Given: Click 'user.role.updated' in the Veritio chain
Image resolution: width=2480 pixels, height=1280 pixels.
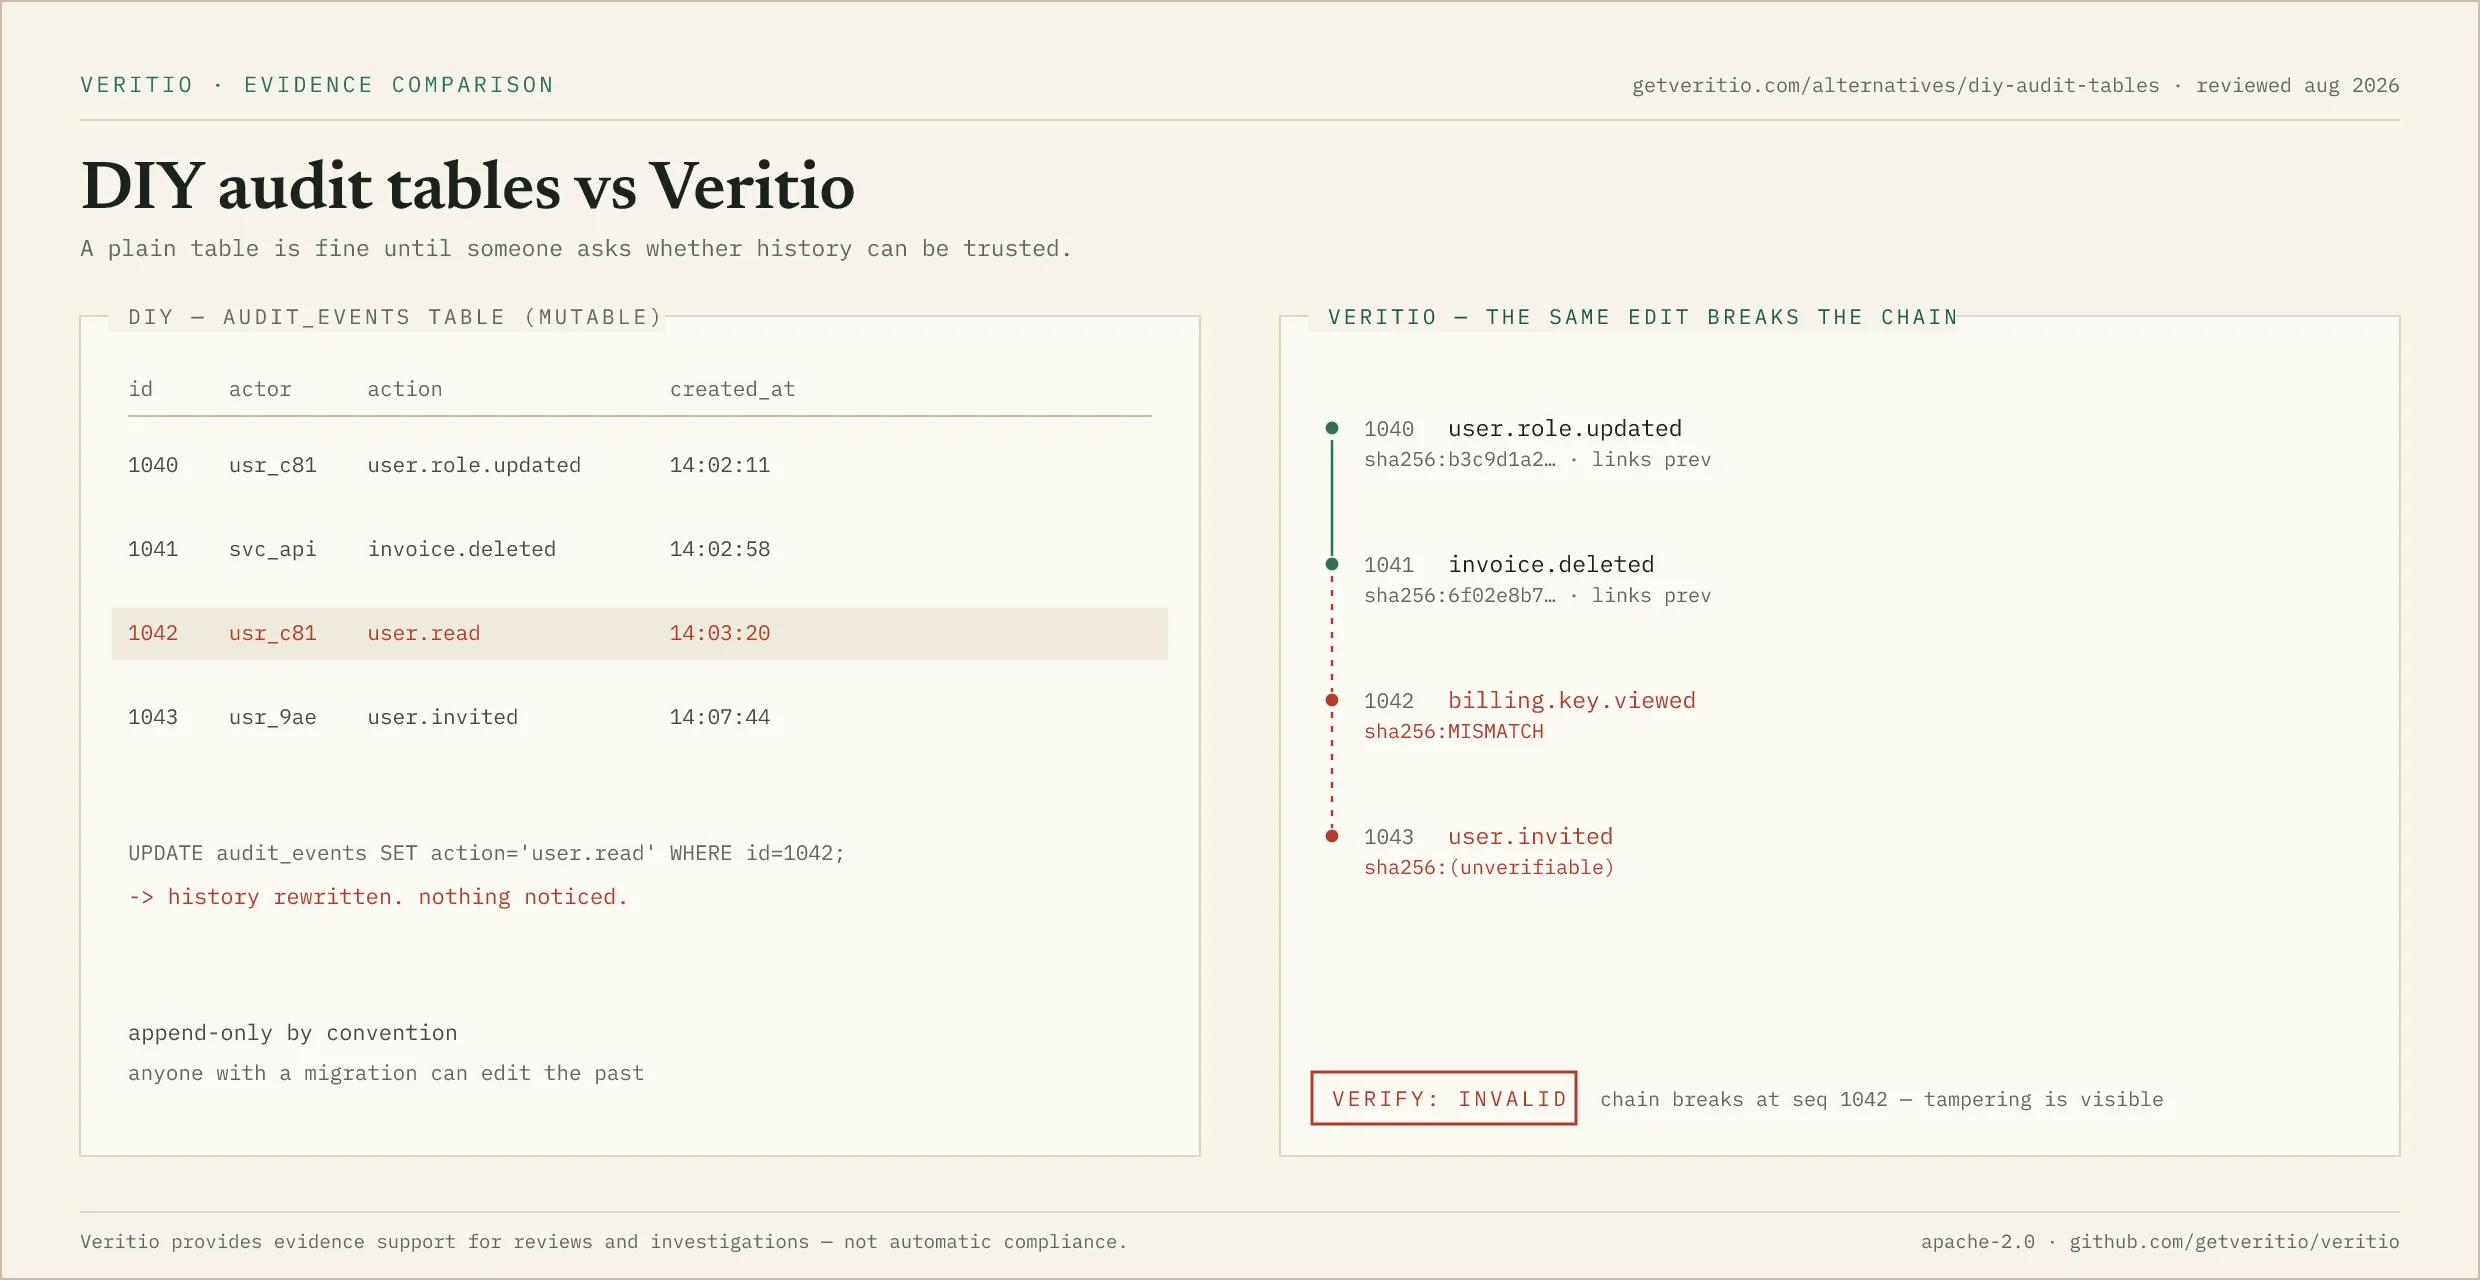Looking at the screenshot, I should (x=1565, y=428).
